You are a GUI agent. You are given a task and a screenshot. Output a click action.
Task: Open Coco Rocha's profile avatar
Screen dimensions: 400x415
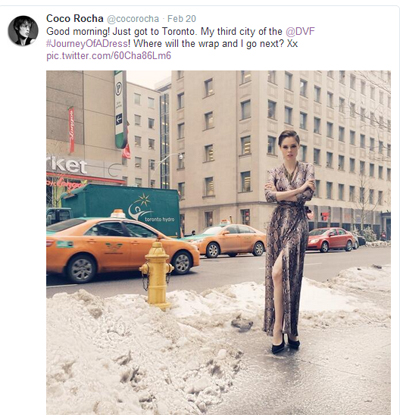pyautogui.click(x=23, y=30)
